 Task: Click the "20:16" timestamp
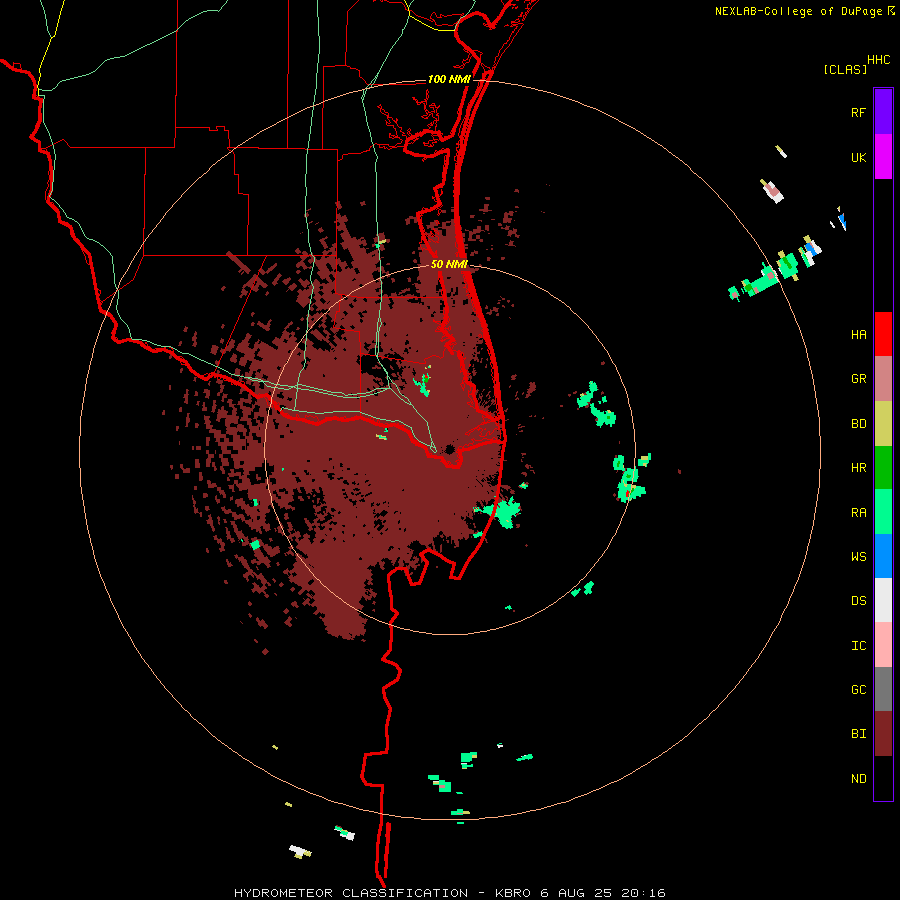click(x=642, y=893)
